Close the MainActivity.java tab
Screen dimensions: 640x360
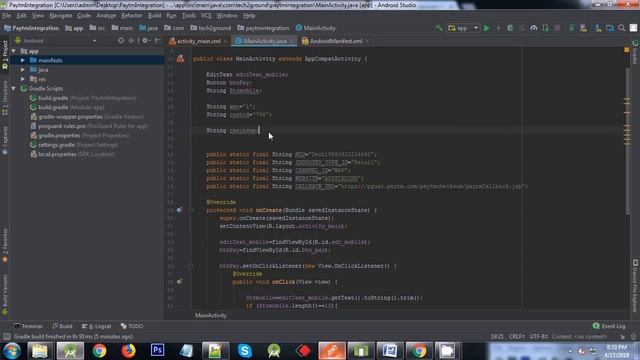293,41
